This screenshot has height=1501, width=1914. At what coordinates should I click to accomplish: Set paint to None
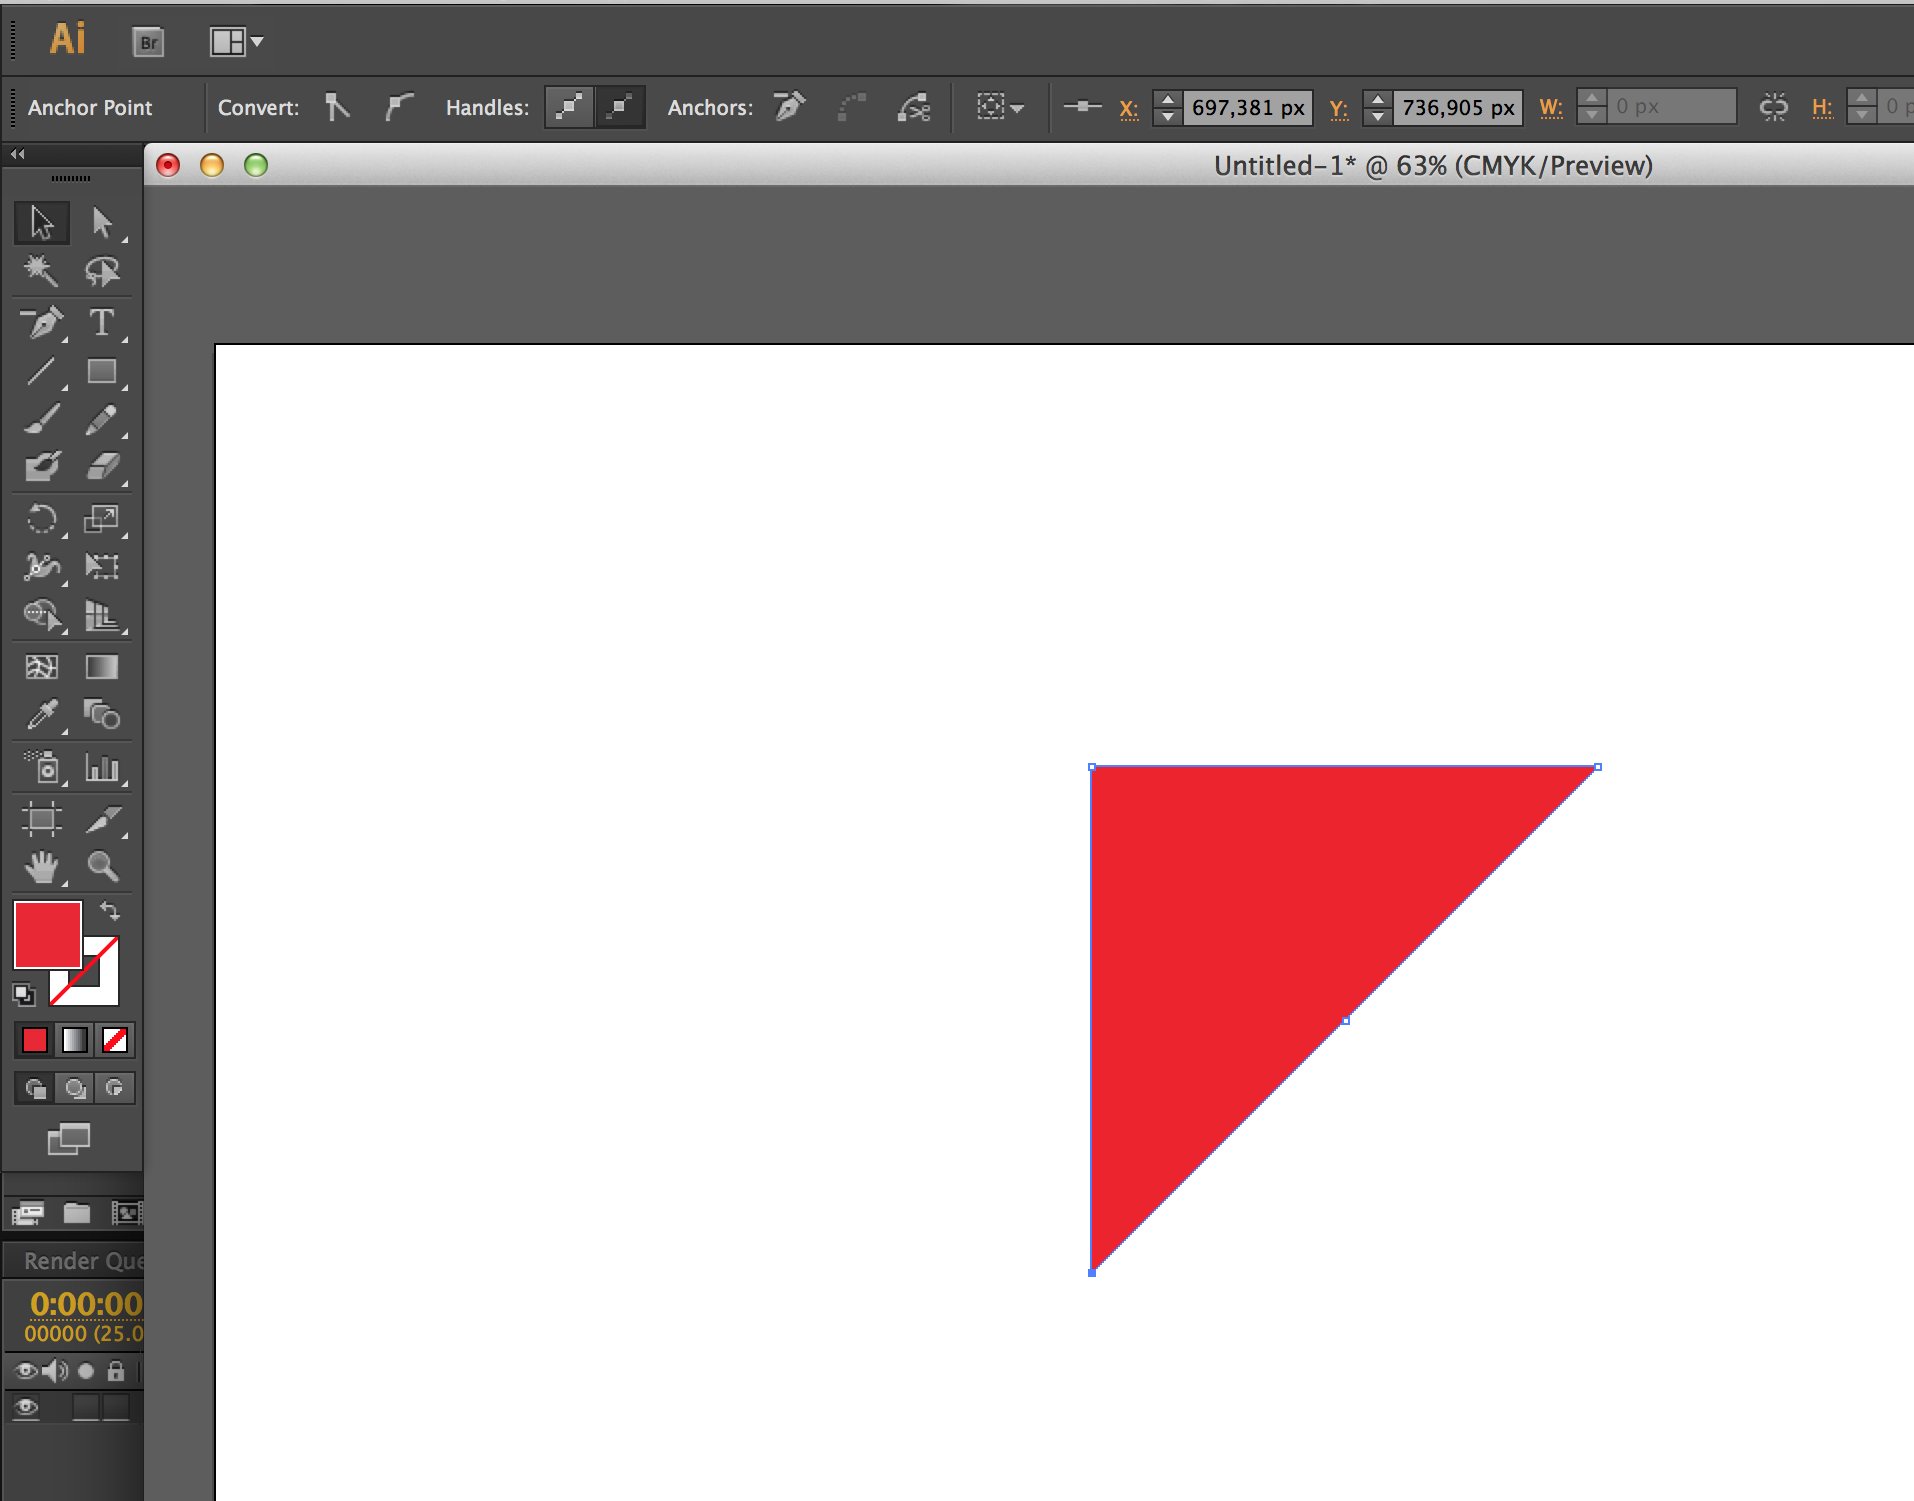pos(115,1040)
